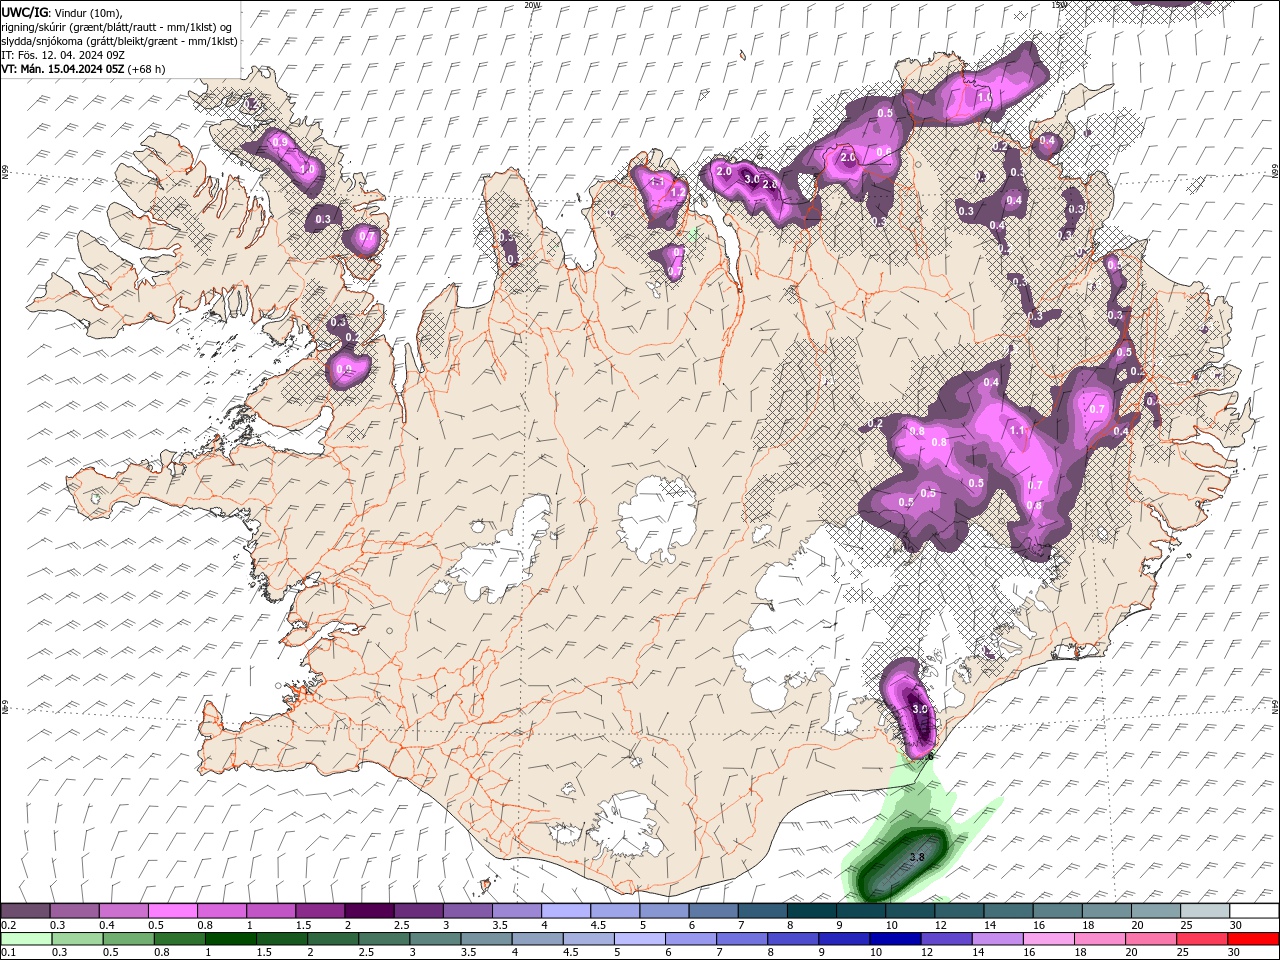1280x960 pixels.
Task: Select the VT: Mán. 15.04.2024 05Z valid time
Action: 62,69
